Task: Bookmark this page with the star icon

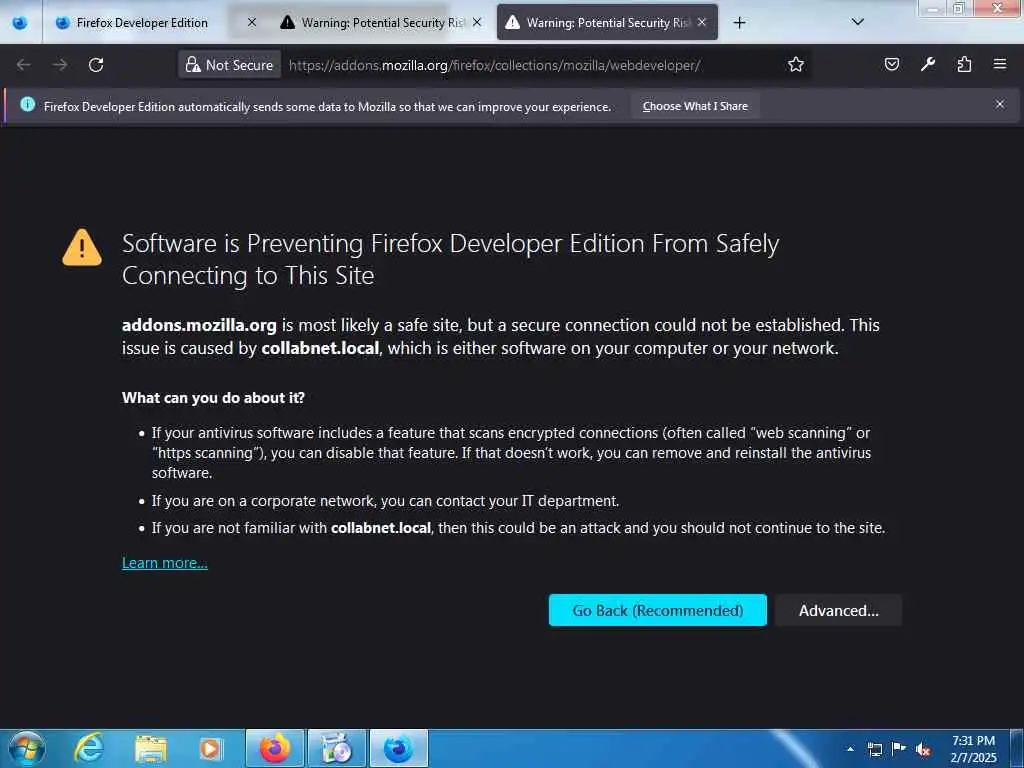Action: [795, 65]
